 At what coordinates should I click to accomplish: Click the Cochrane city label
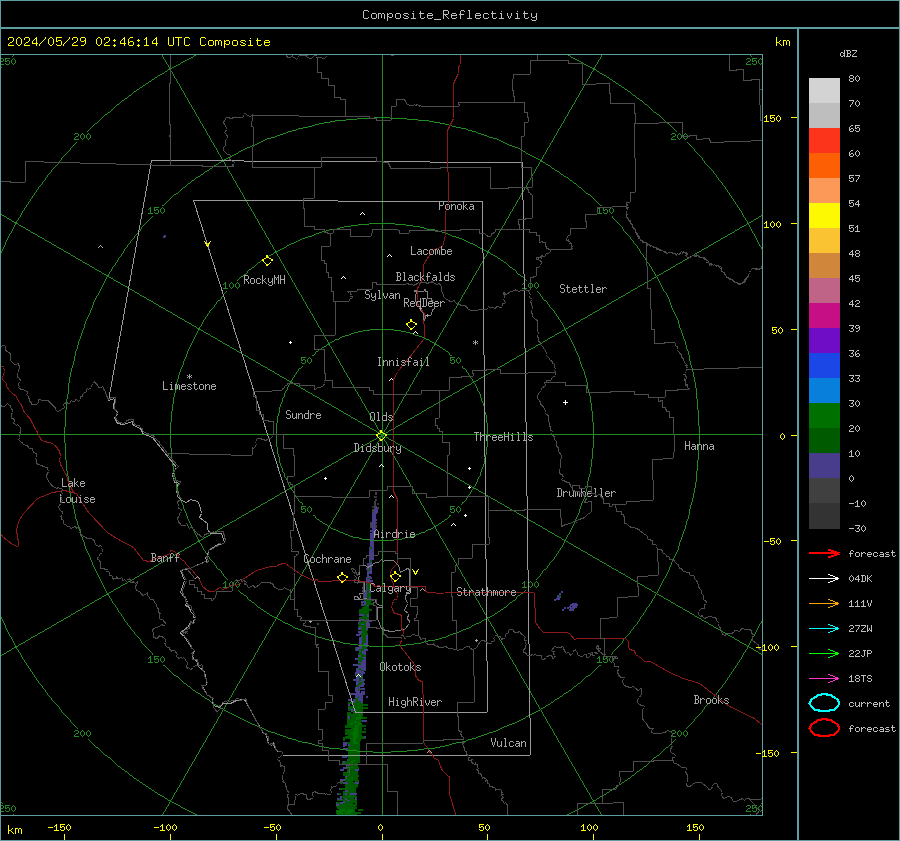[x=327, y=559]
